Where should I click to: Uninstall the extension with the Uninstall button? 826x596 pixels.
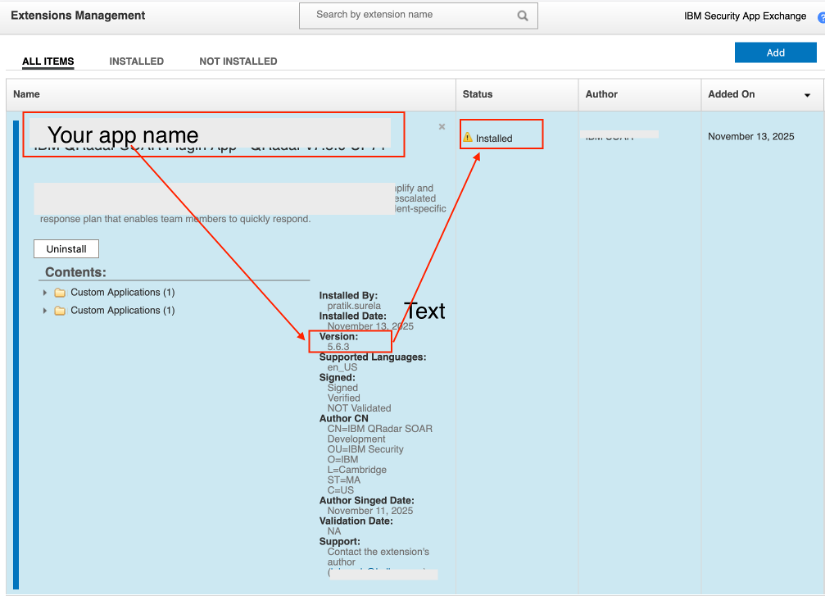click(x=66, y=249)
